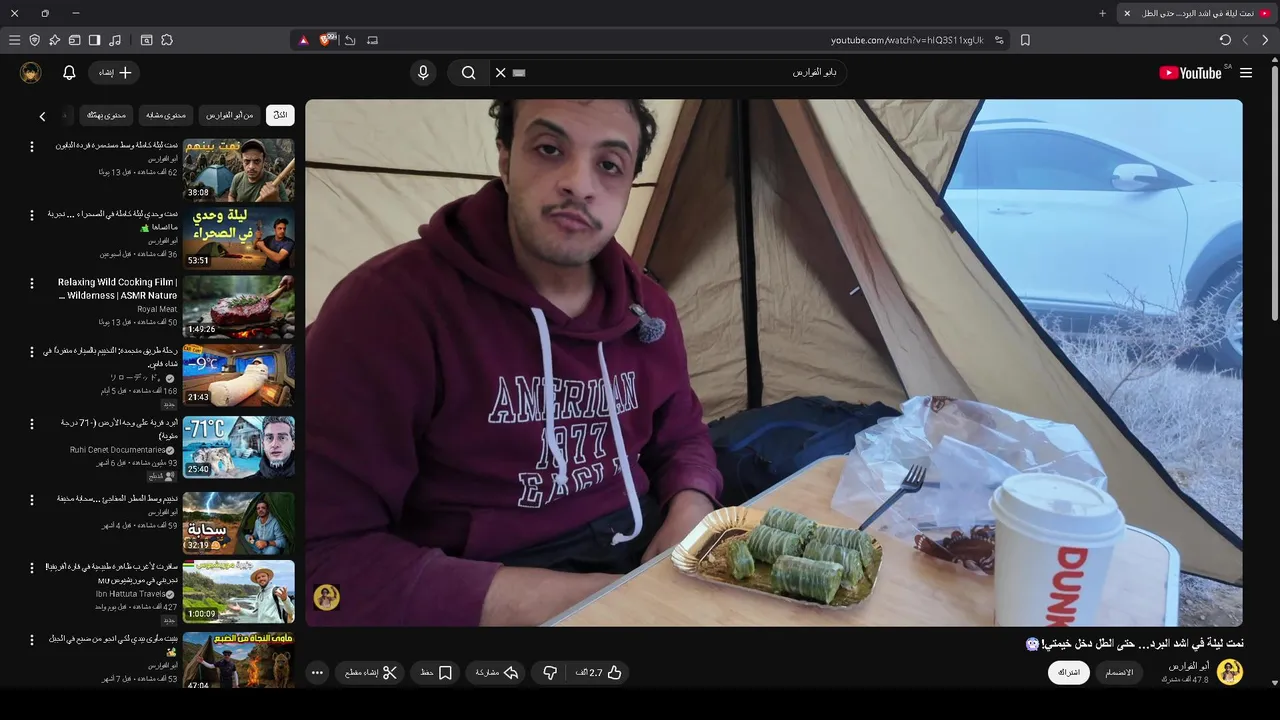Open the 21:43 minus 9°C video thumbnail
Image resolution: width=1280 pixels, height=720 pixels.
239,375
